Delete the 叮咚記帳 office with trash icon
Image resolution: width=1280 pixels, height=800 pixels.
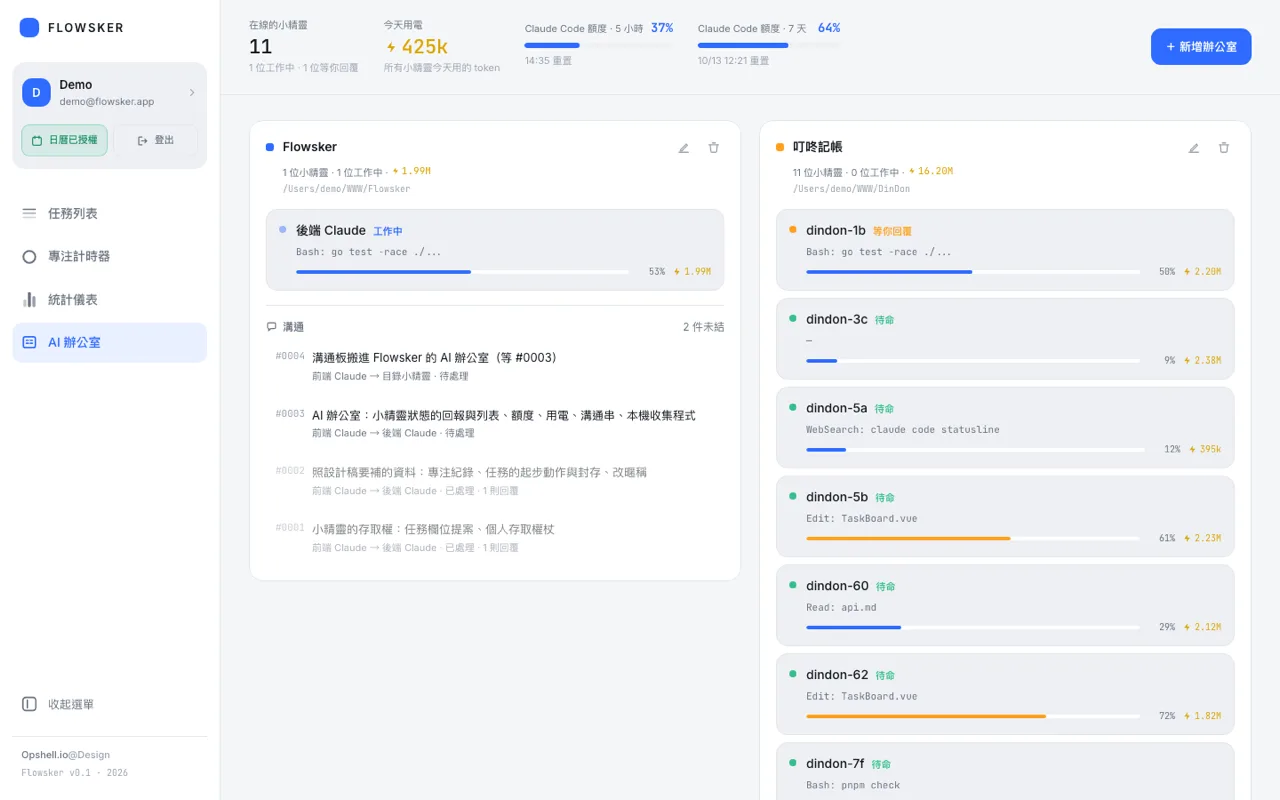click(1223, 148)
